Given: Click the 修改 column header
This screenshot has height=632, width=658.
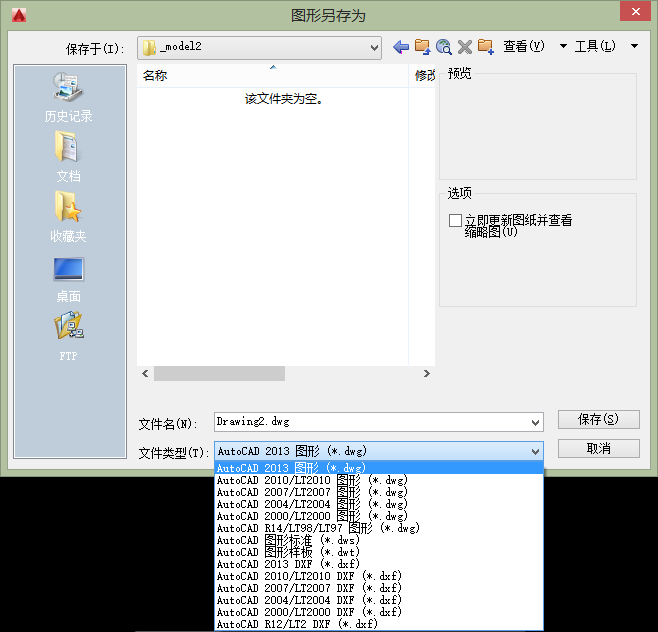Looking at the screenshot, I should point(422,76).
